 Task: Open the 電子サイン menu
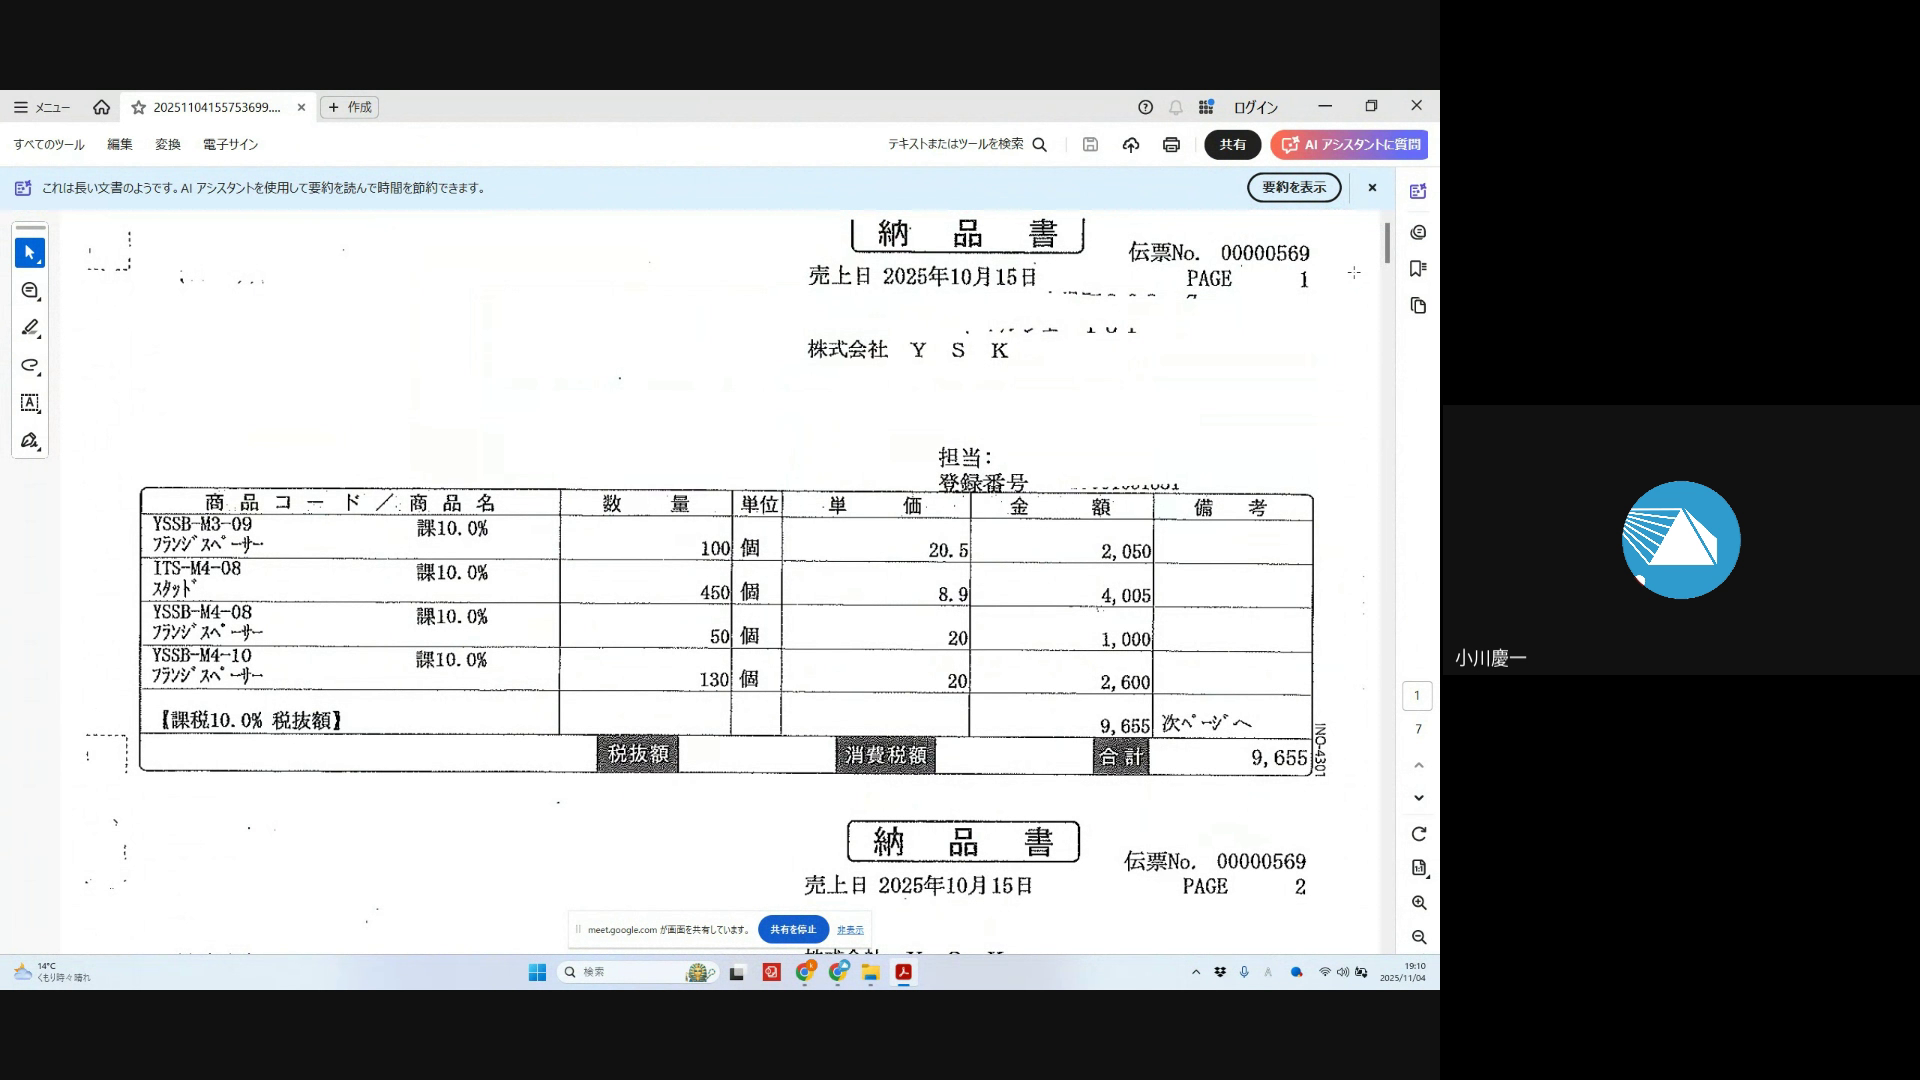(x=230, y=145)
